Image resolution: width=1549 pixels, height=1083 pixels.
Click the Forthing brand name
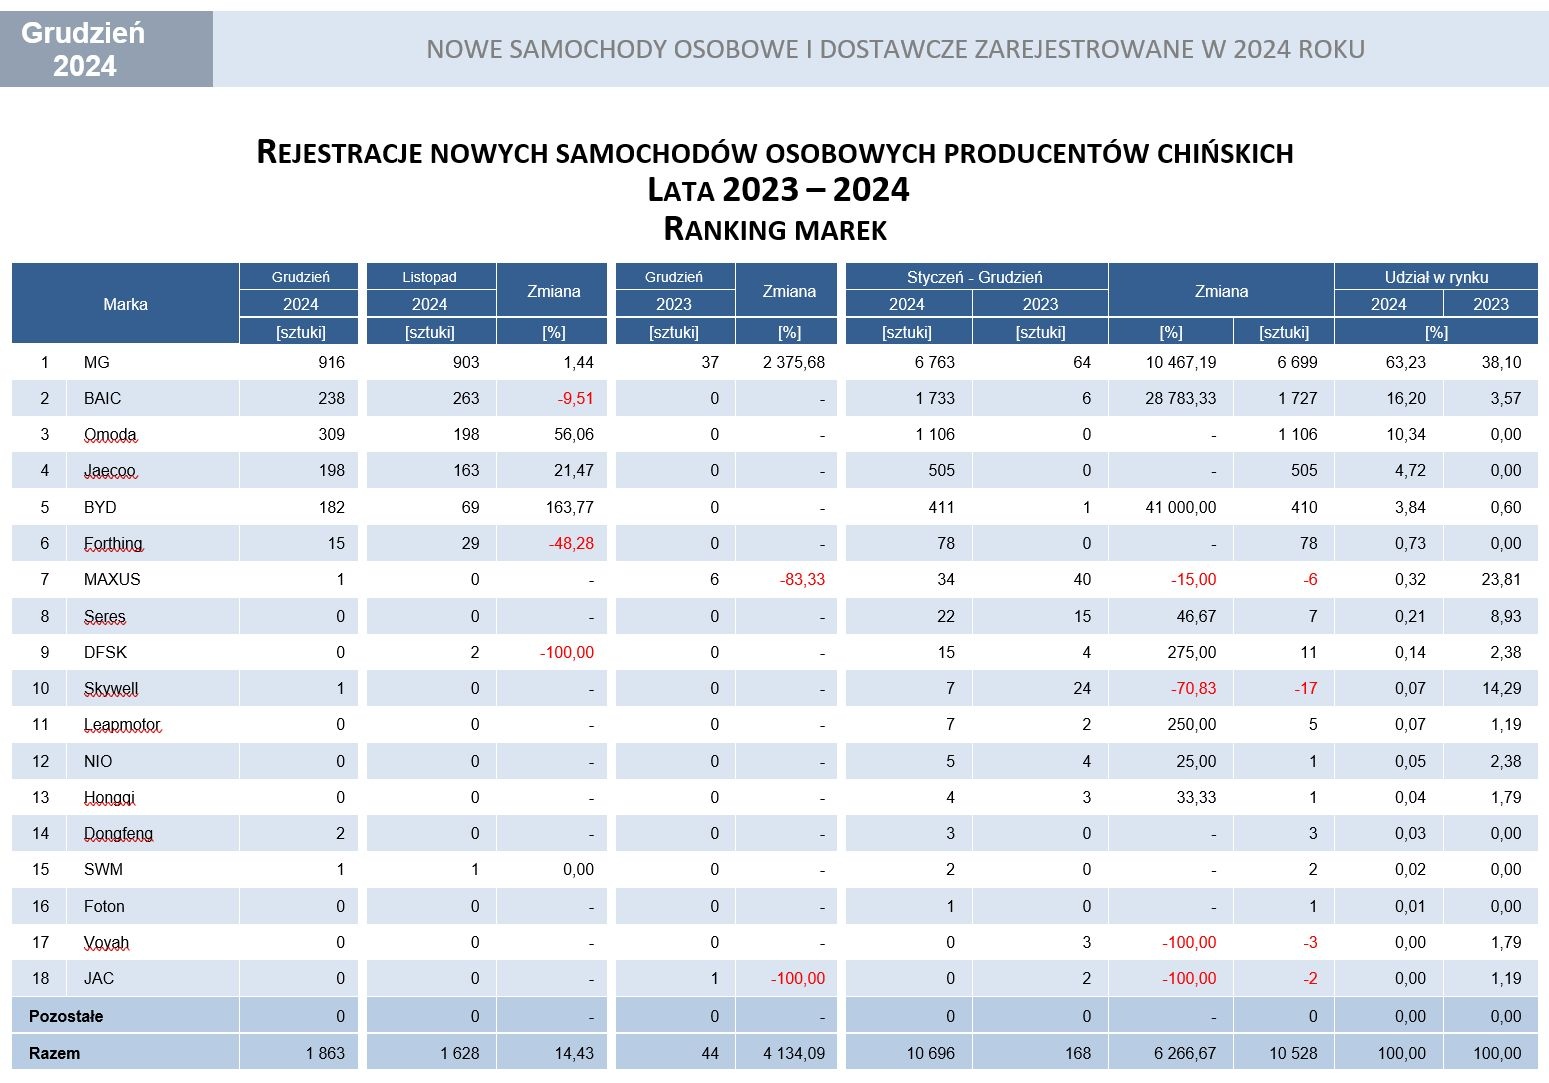(113, 544)
